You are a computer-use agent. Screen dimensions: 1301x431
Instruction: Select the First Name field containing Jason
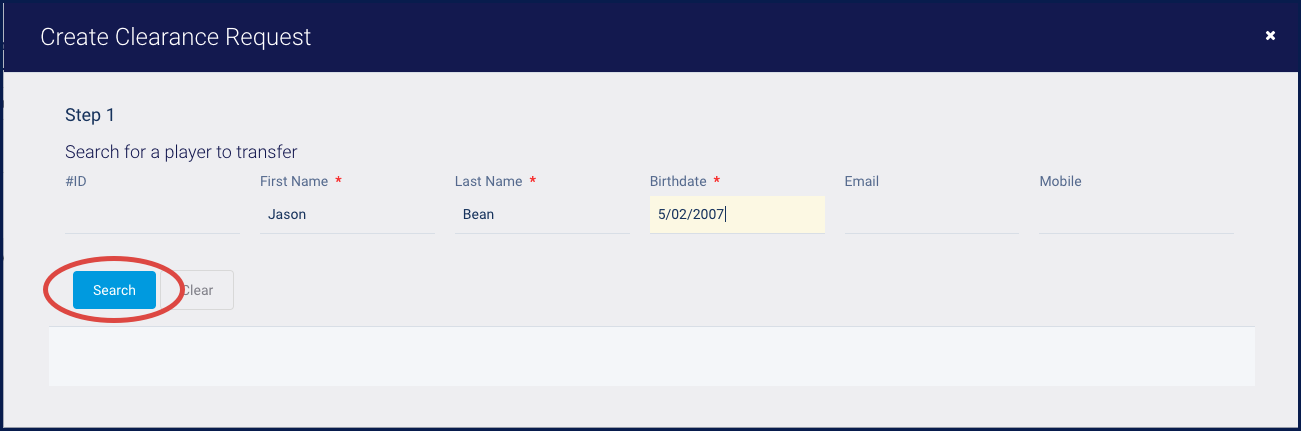[x=347, y=214]
